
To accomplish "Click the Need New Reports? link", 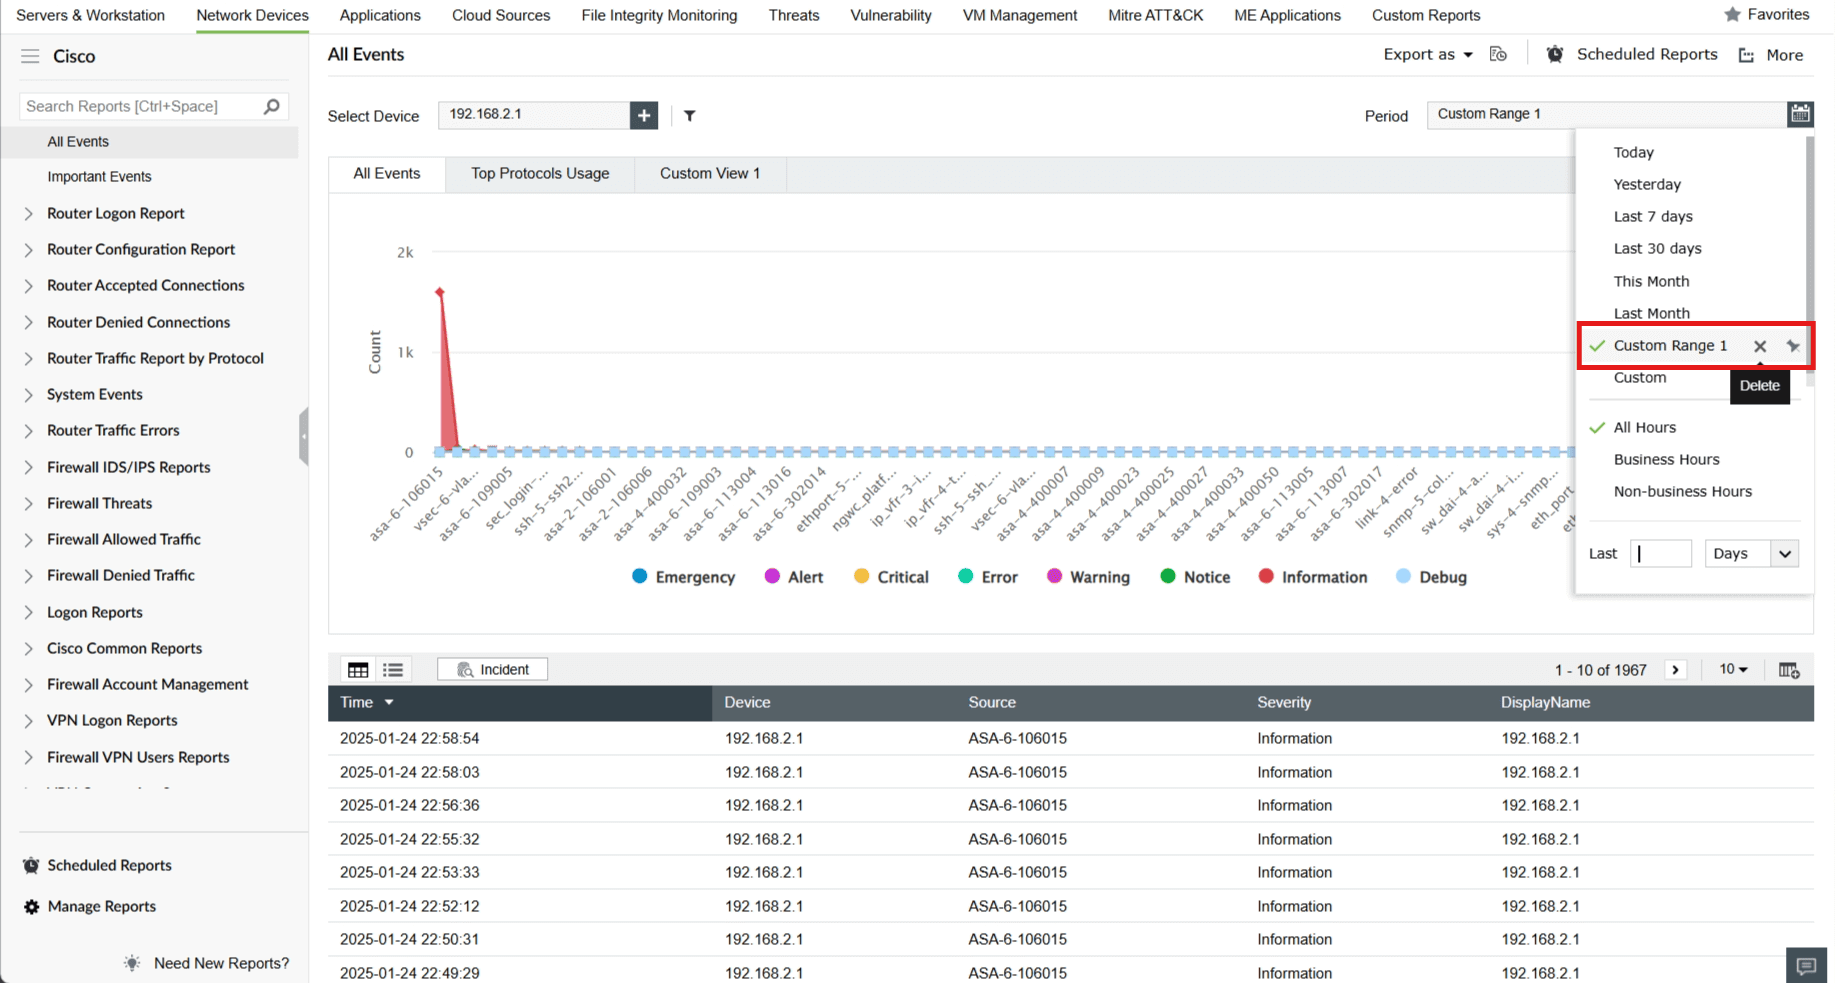I will click(x=221, y=962).
